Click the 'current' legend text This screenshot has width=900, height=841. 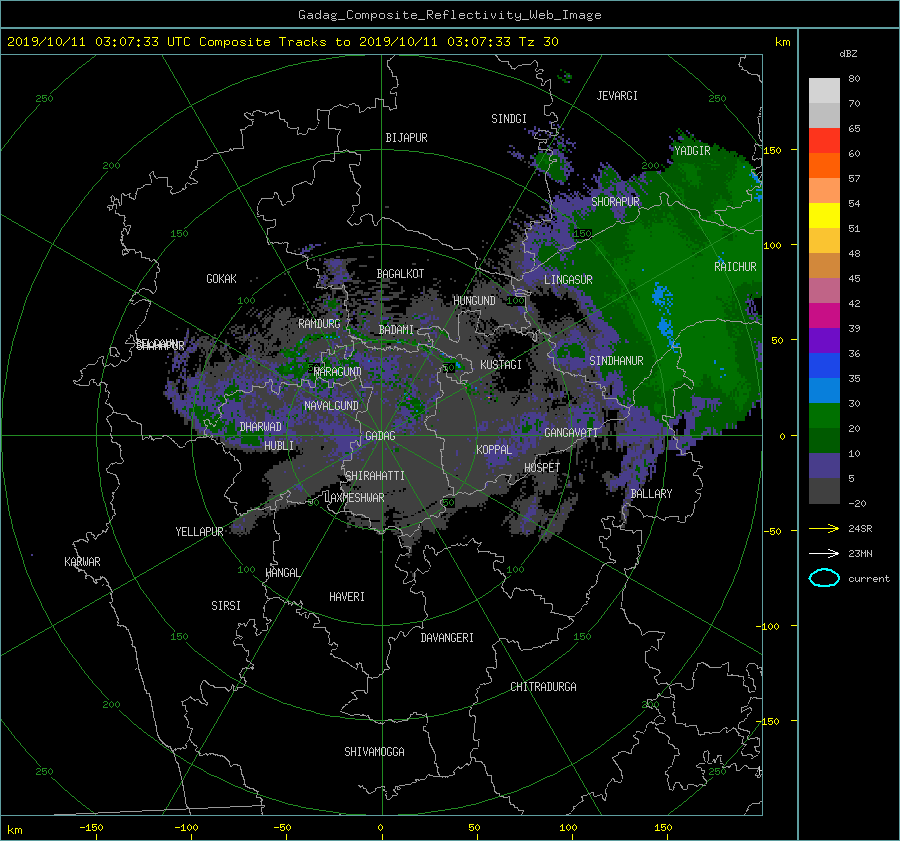(868, 579)
